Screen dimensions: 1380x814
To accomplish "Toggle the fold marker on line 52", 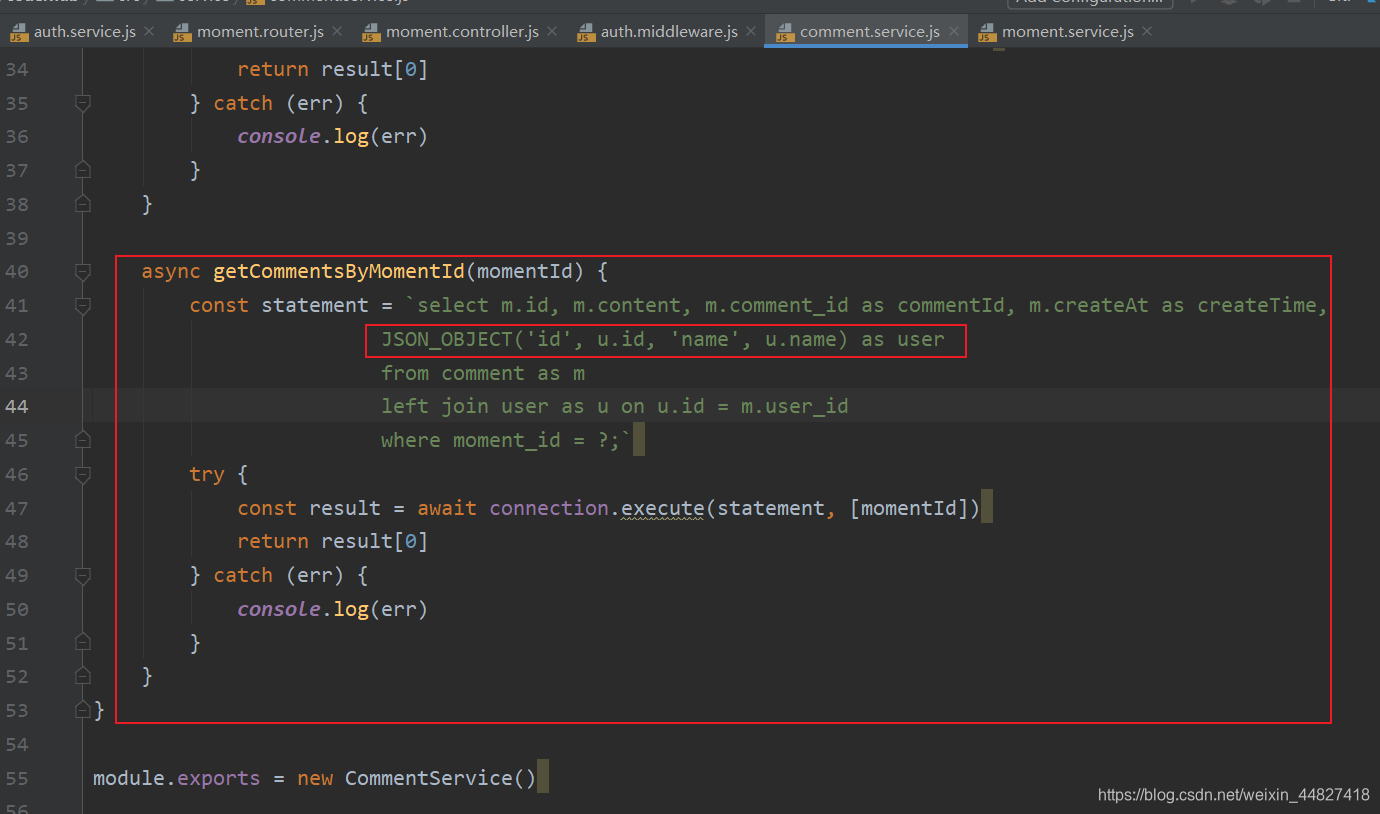I will click(x=83, y=677).
